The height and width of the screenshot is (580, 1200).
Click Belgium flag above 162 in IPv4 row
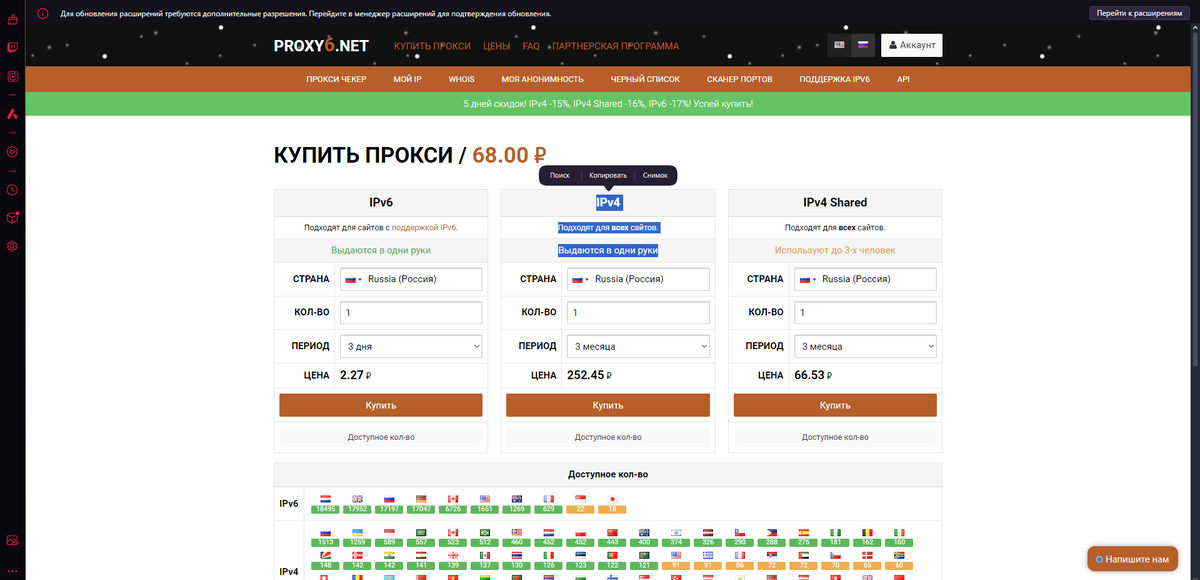(x=867, y=532)
